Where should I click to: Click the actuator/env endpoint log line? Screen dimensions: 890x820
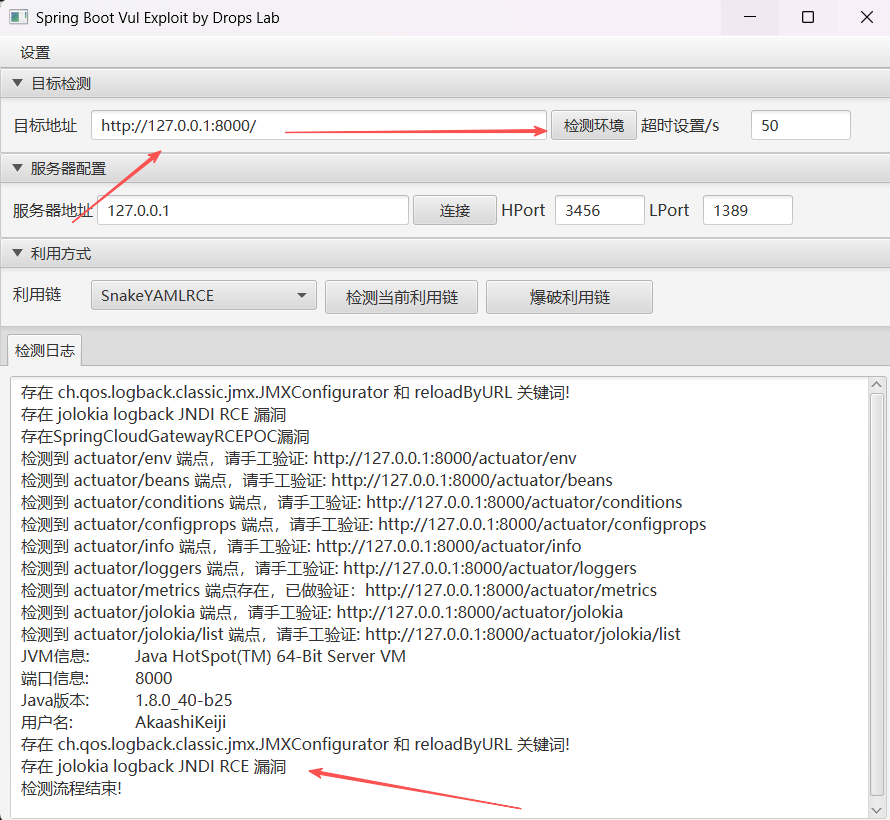(x=299, y=459)
